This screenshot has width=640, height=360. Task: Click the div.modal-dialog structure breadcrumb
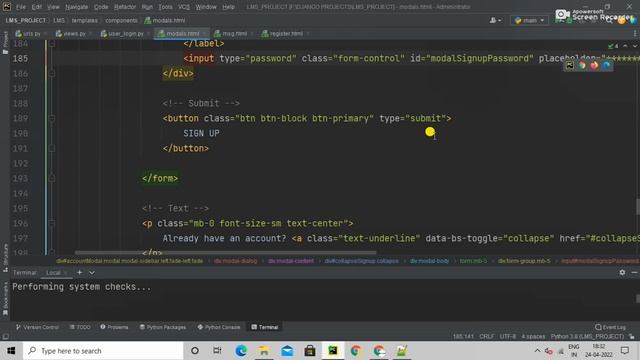(x=236, y=261)
